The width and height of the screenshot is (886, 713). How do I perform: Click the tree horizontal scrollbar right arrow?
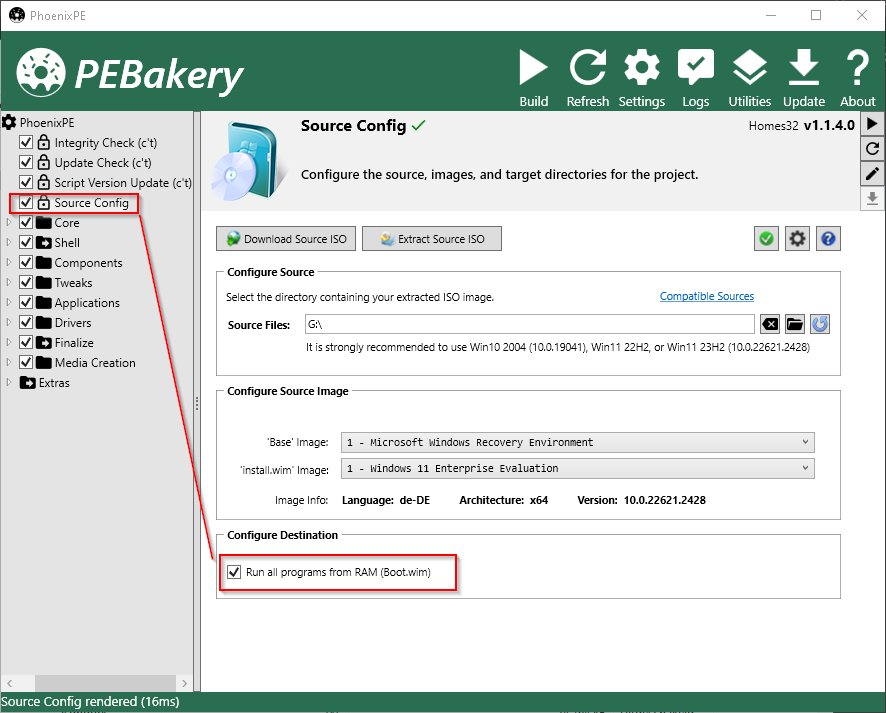coord(184,683)
